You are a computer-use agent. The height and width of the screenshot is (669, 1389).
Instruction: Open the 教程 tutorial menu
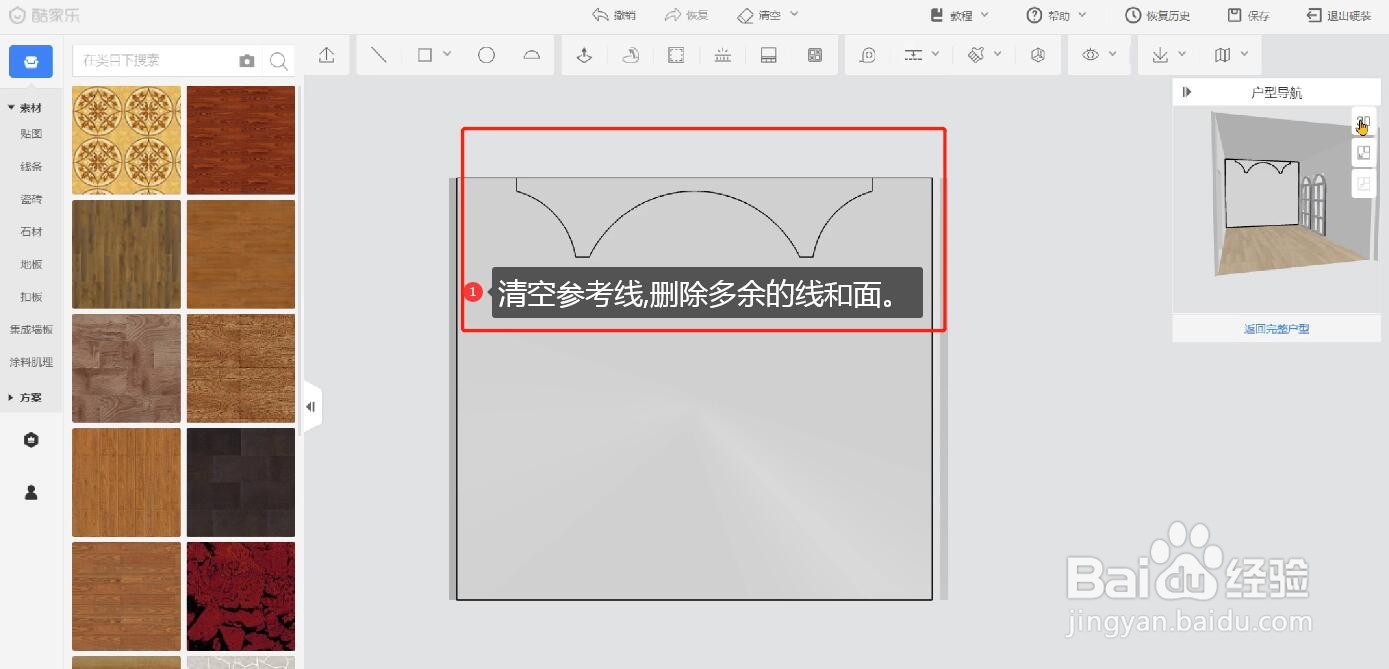point(959,15)
